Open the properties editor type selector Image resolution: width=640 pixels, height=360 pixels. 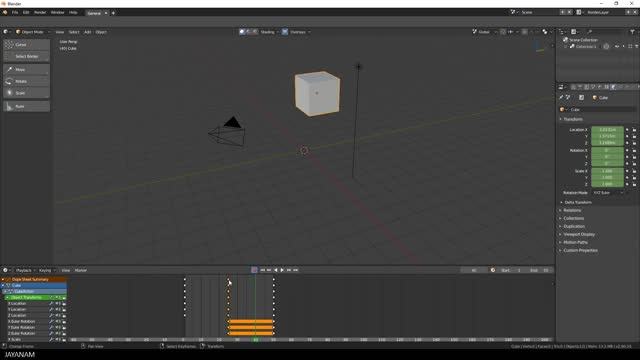click(x=562, y=87)
